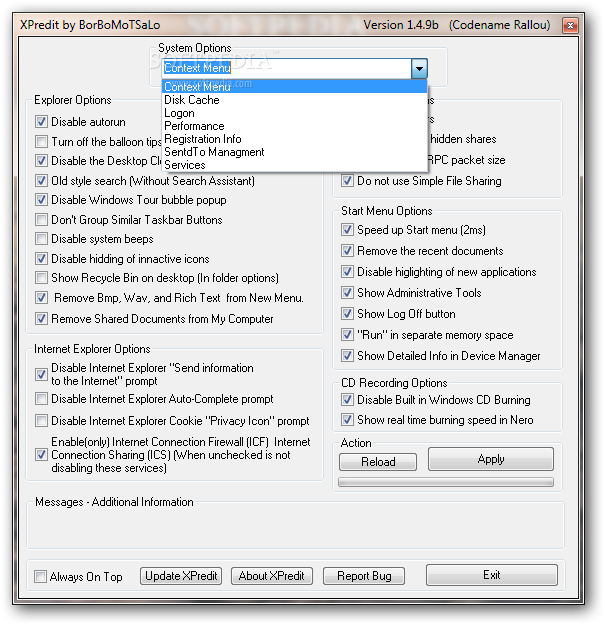Image resolution: width=605 pixels, height=625 pixels.
Task: Uncheck Disable Built in Windows CD Burning
Action: click(347, 399)
